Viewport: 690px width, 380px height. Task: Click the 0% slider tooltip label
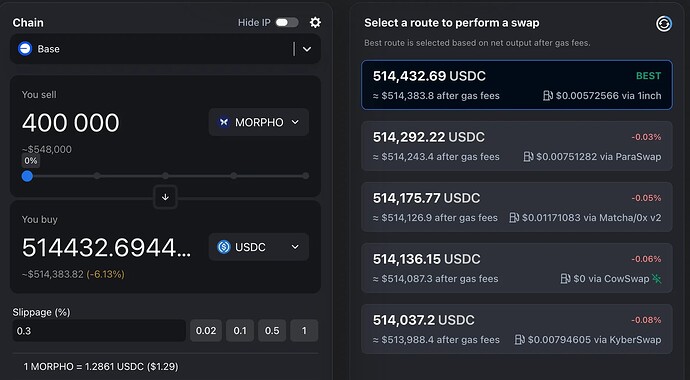point(31,161)
